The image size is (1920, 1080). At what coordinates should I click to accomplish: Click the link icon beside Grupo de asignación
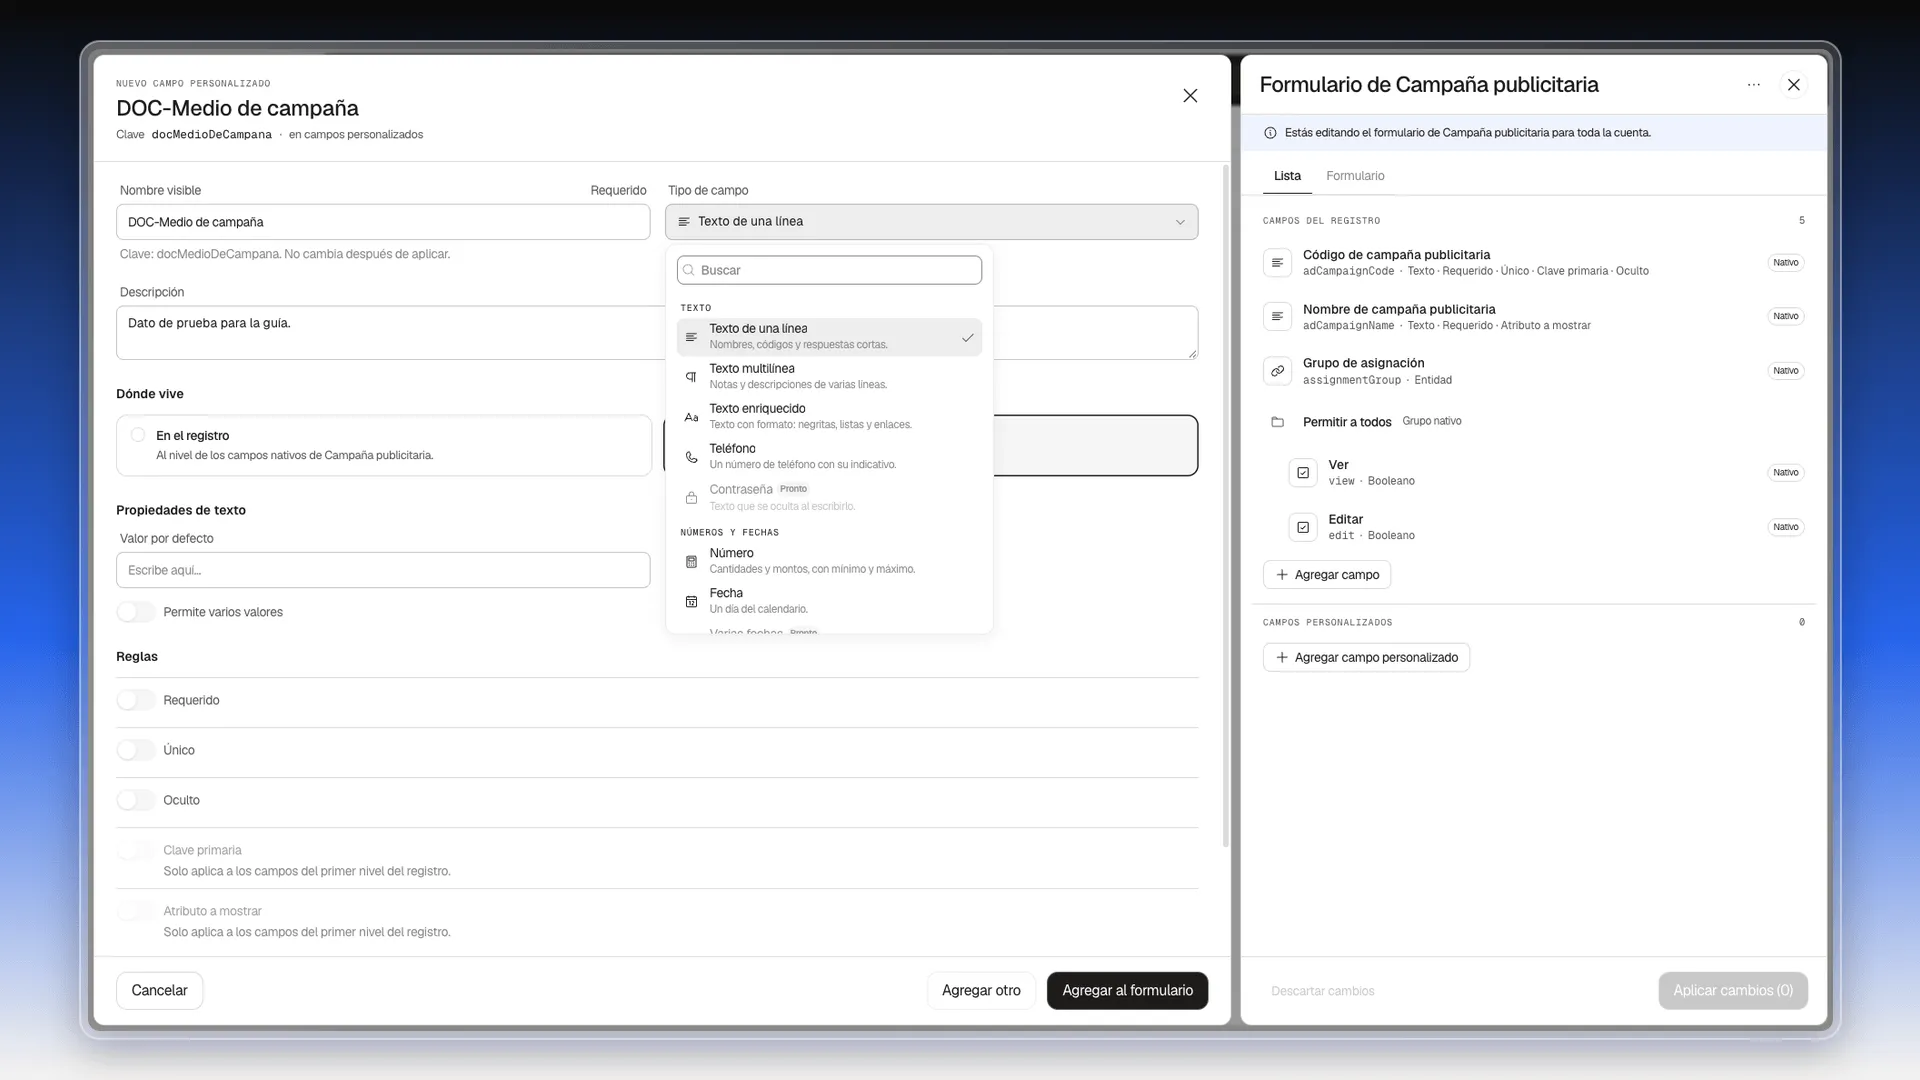click(1277, 371)
